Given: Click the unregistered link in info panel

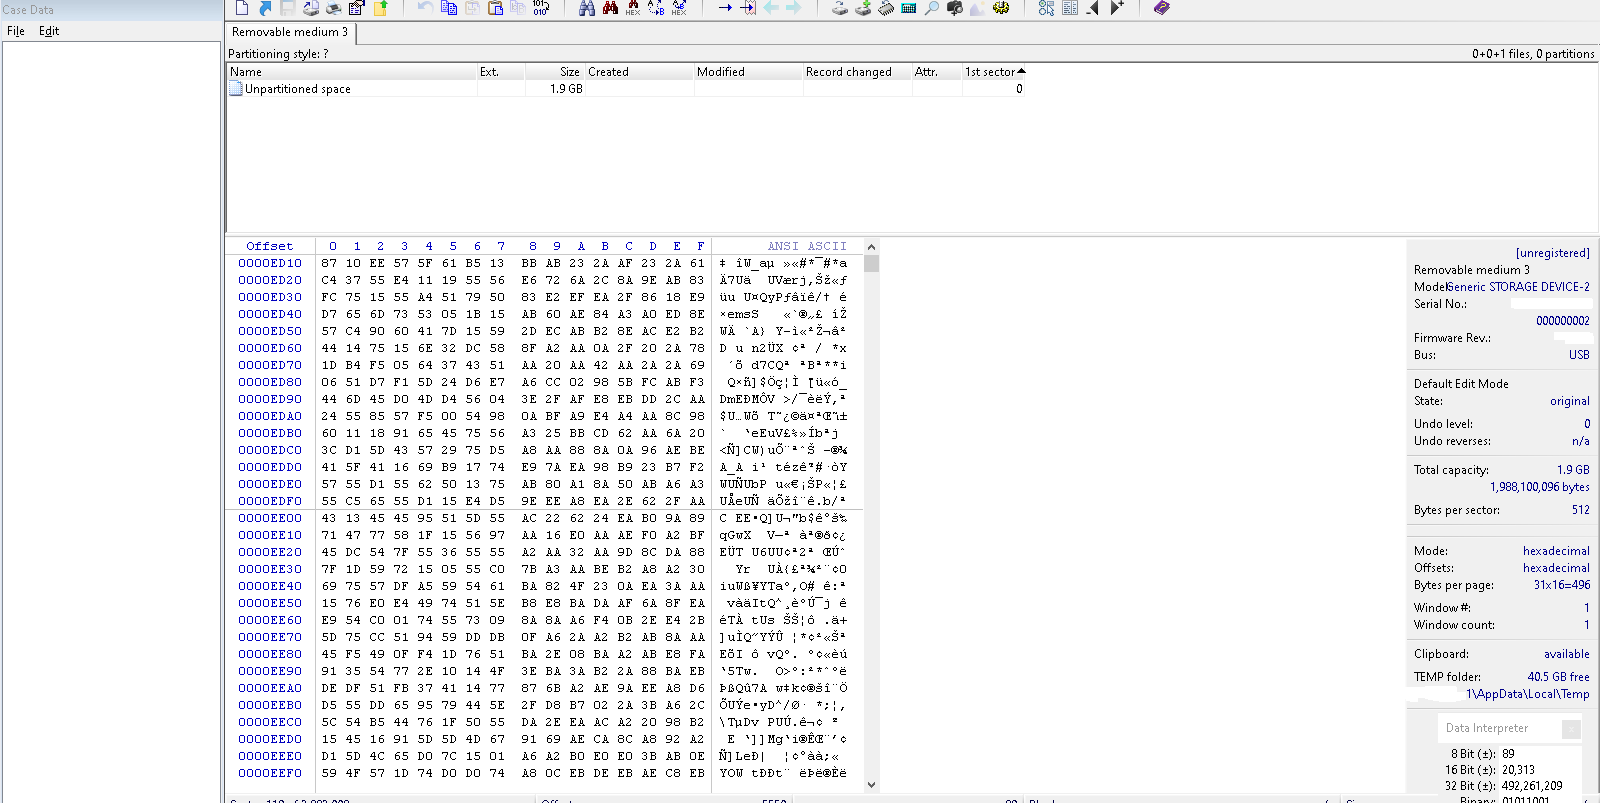Looking at the screenshot, I should 1552,253.
